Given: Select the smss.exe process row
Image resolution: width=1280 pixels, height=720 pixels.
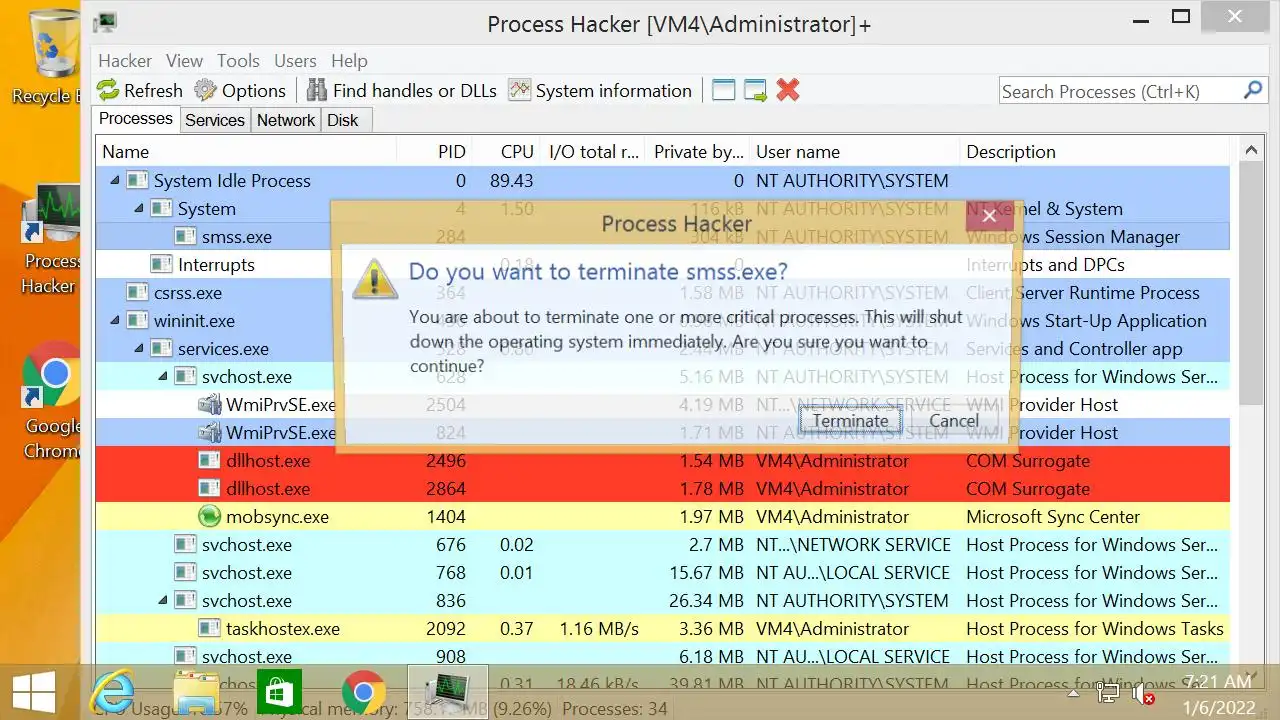Looking at the screenshot, I should click(663, 237).
